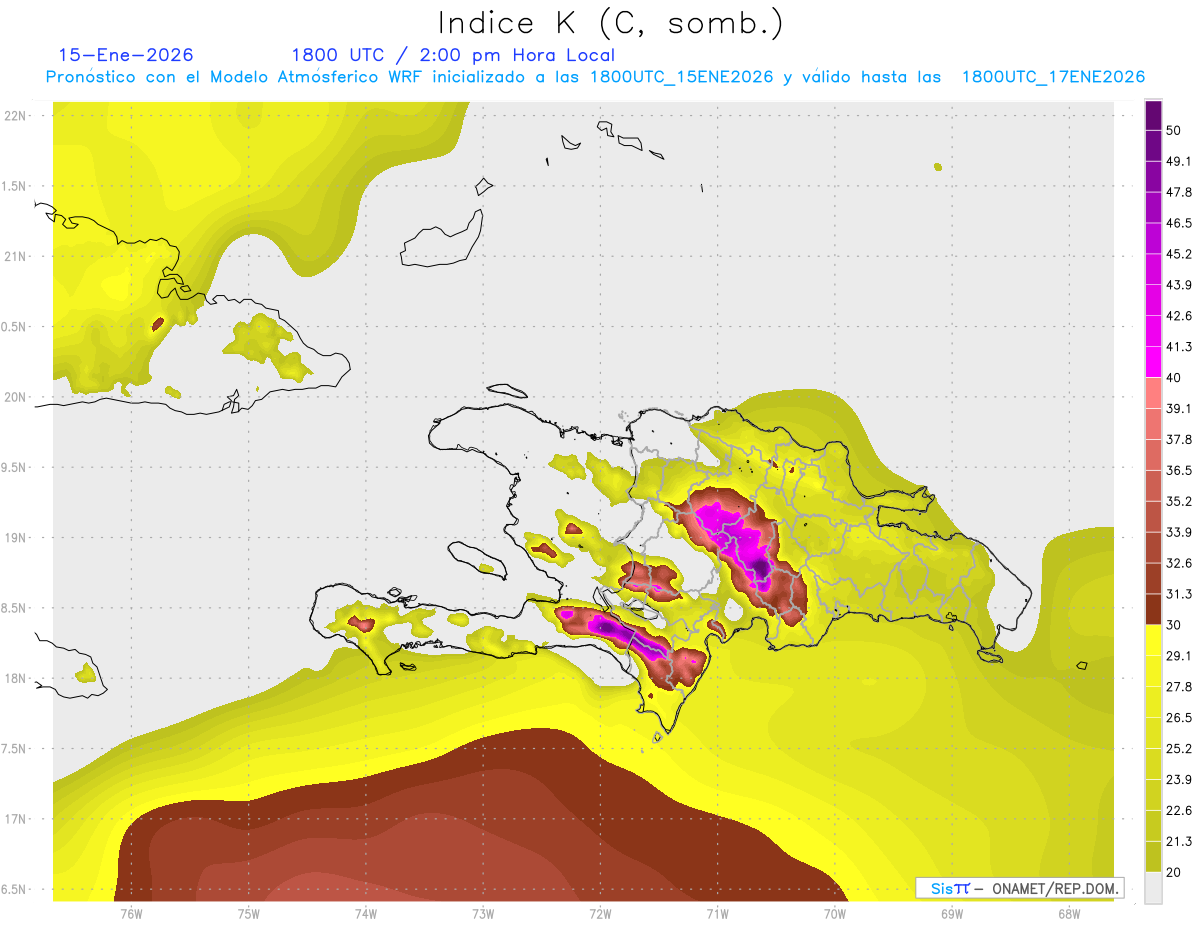Click the dark purple K-index peak over central Dominican Republic
The image size is (1200, 927).
pos(762,569)
